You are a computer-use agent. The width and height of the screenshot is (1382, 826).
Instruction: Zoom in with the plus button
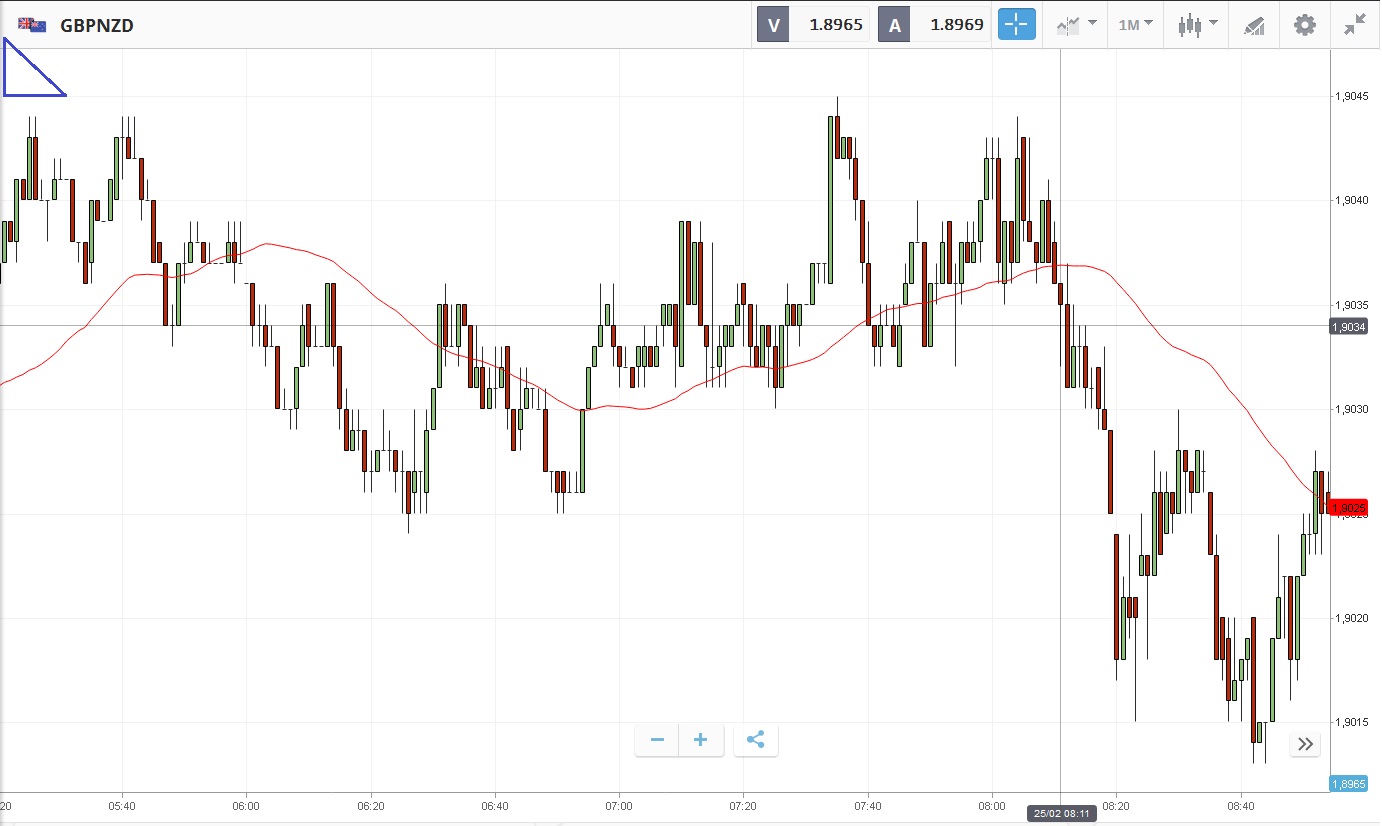701,740
